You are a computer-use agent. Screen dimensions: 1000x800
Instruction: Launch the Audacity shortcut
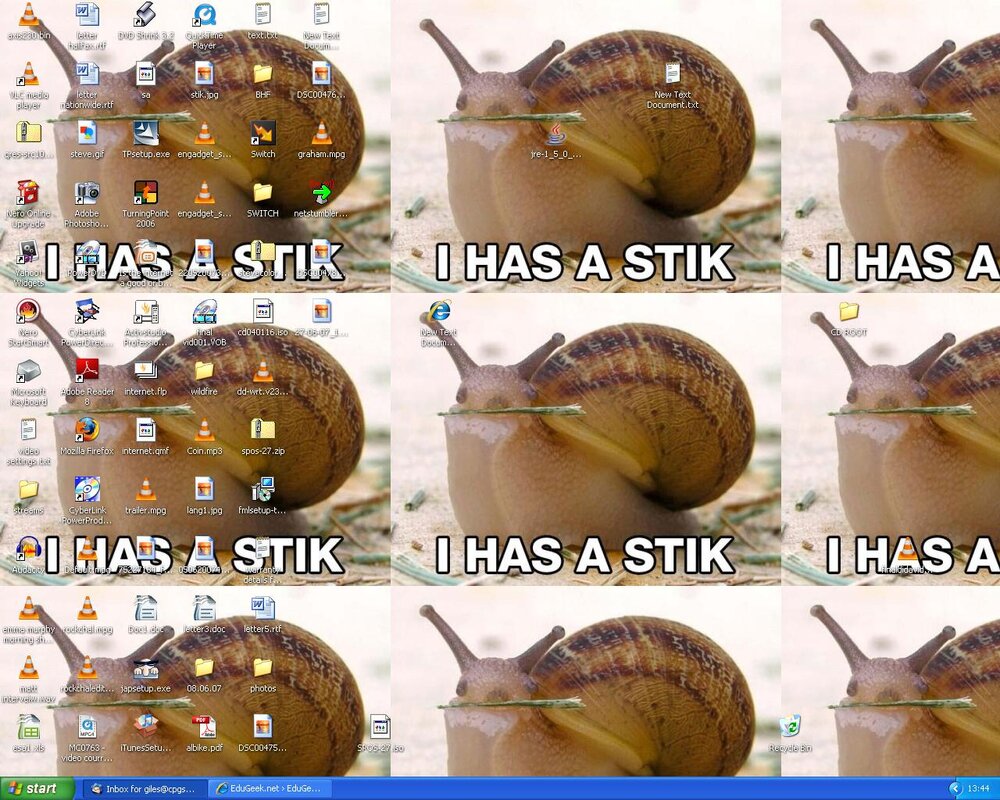click(29, 549)
